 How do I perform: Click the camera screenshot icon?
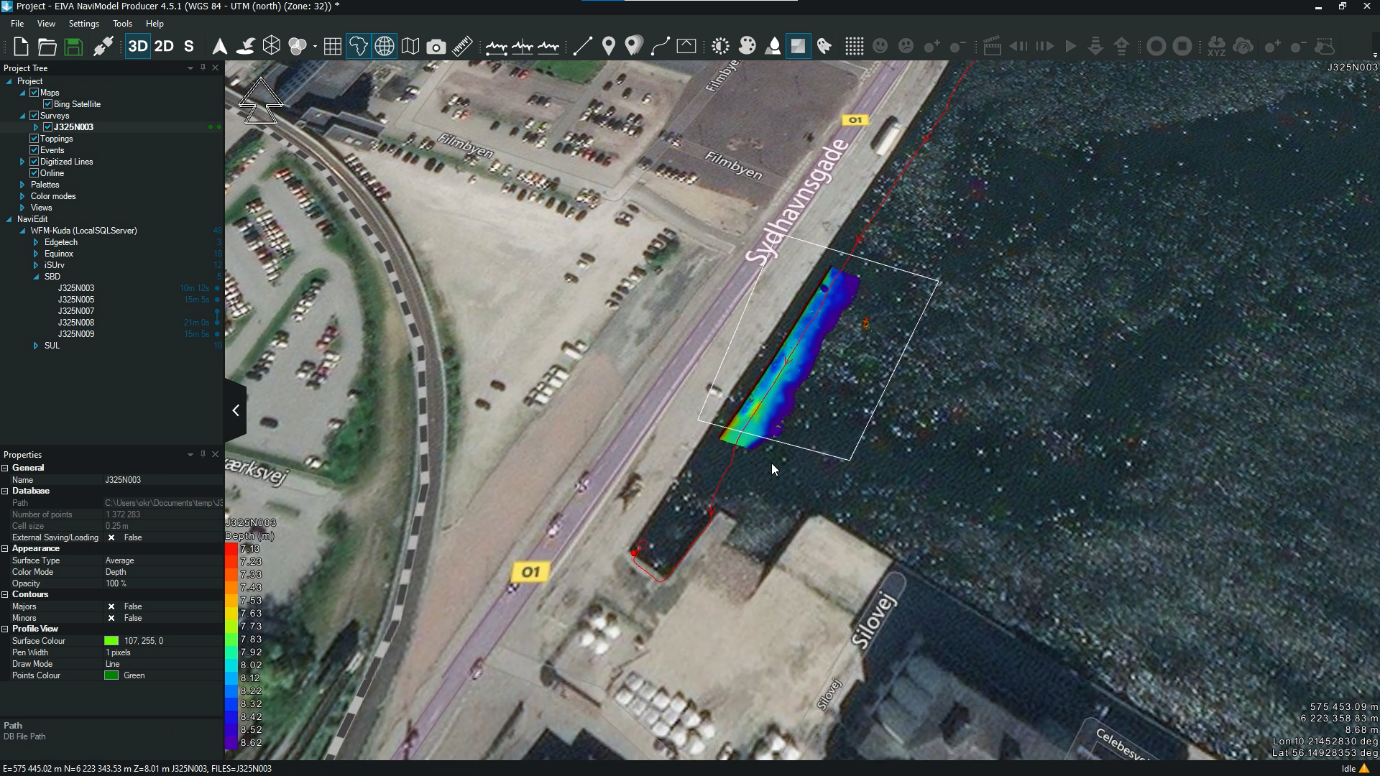pos(436,46)
